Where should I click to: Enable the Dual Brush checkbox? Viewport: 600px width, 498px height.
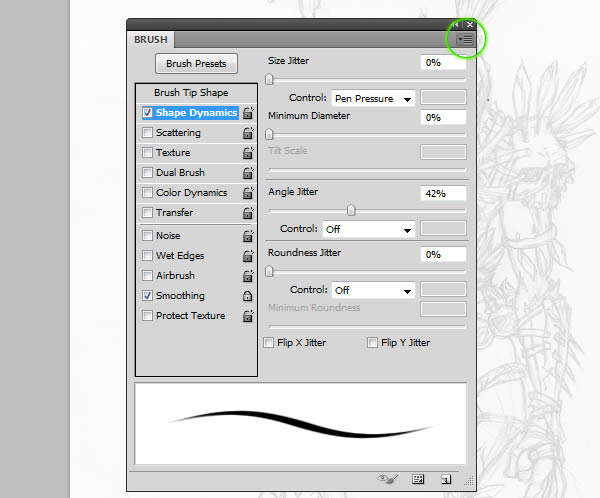147,172
